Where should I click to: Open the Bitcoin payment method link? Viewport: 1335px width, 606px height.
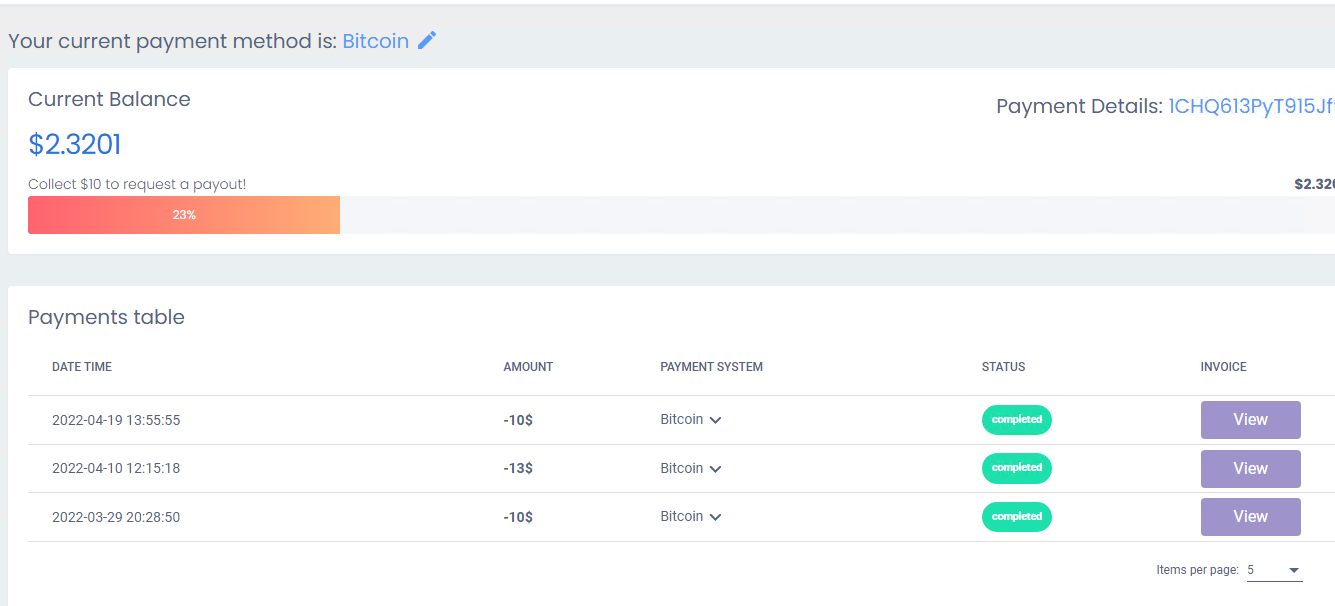[x=376, y=41]
